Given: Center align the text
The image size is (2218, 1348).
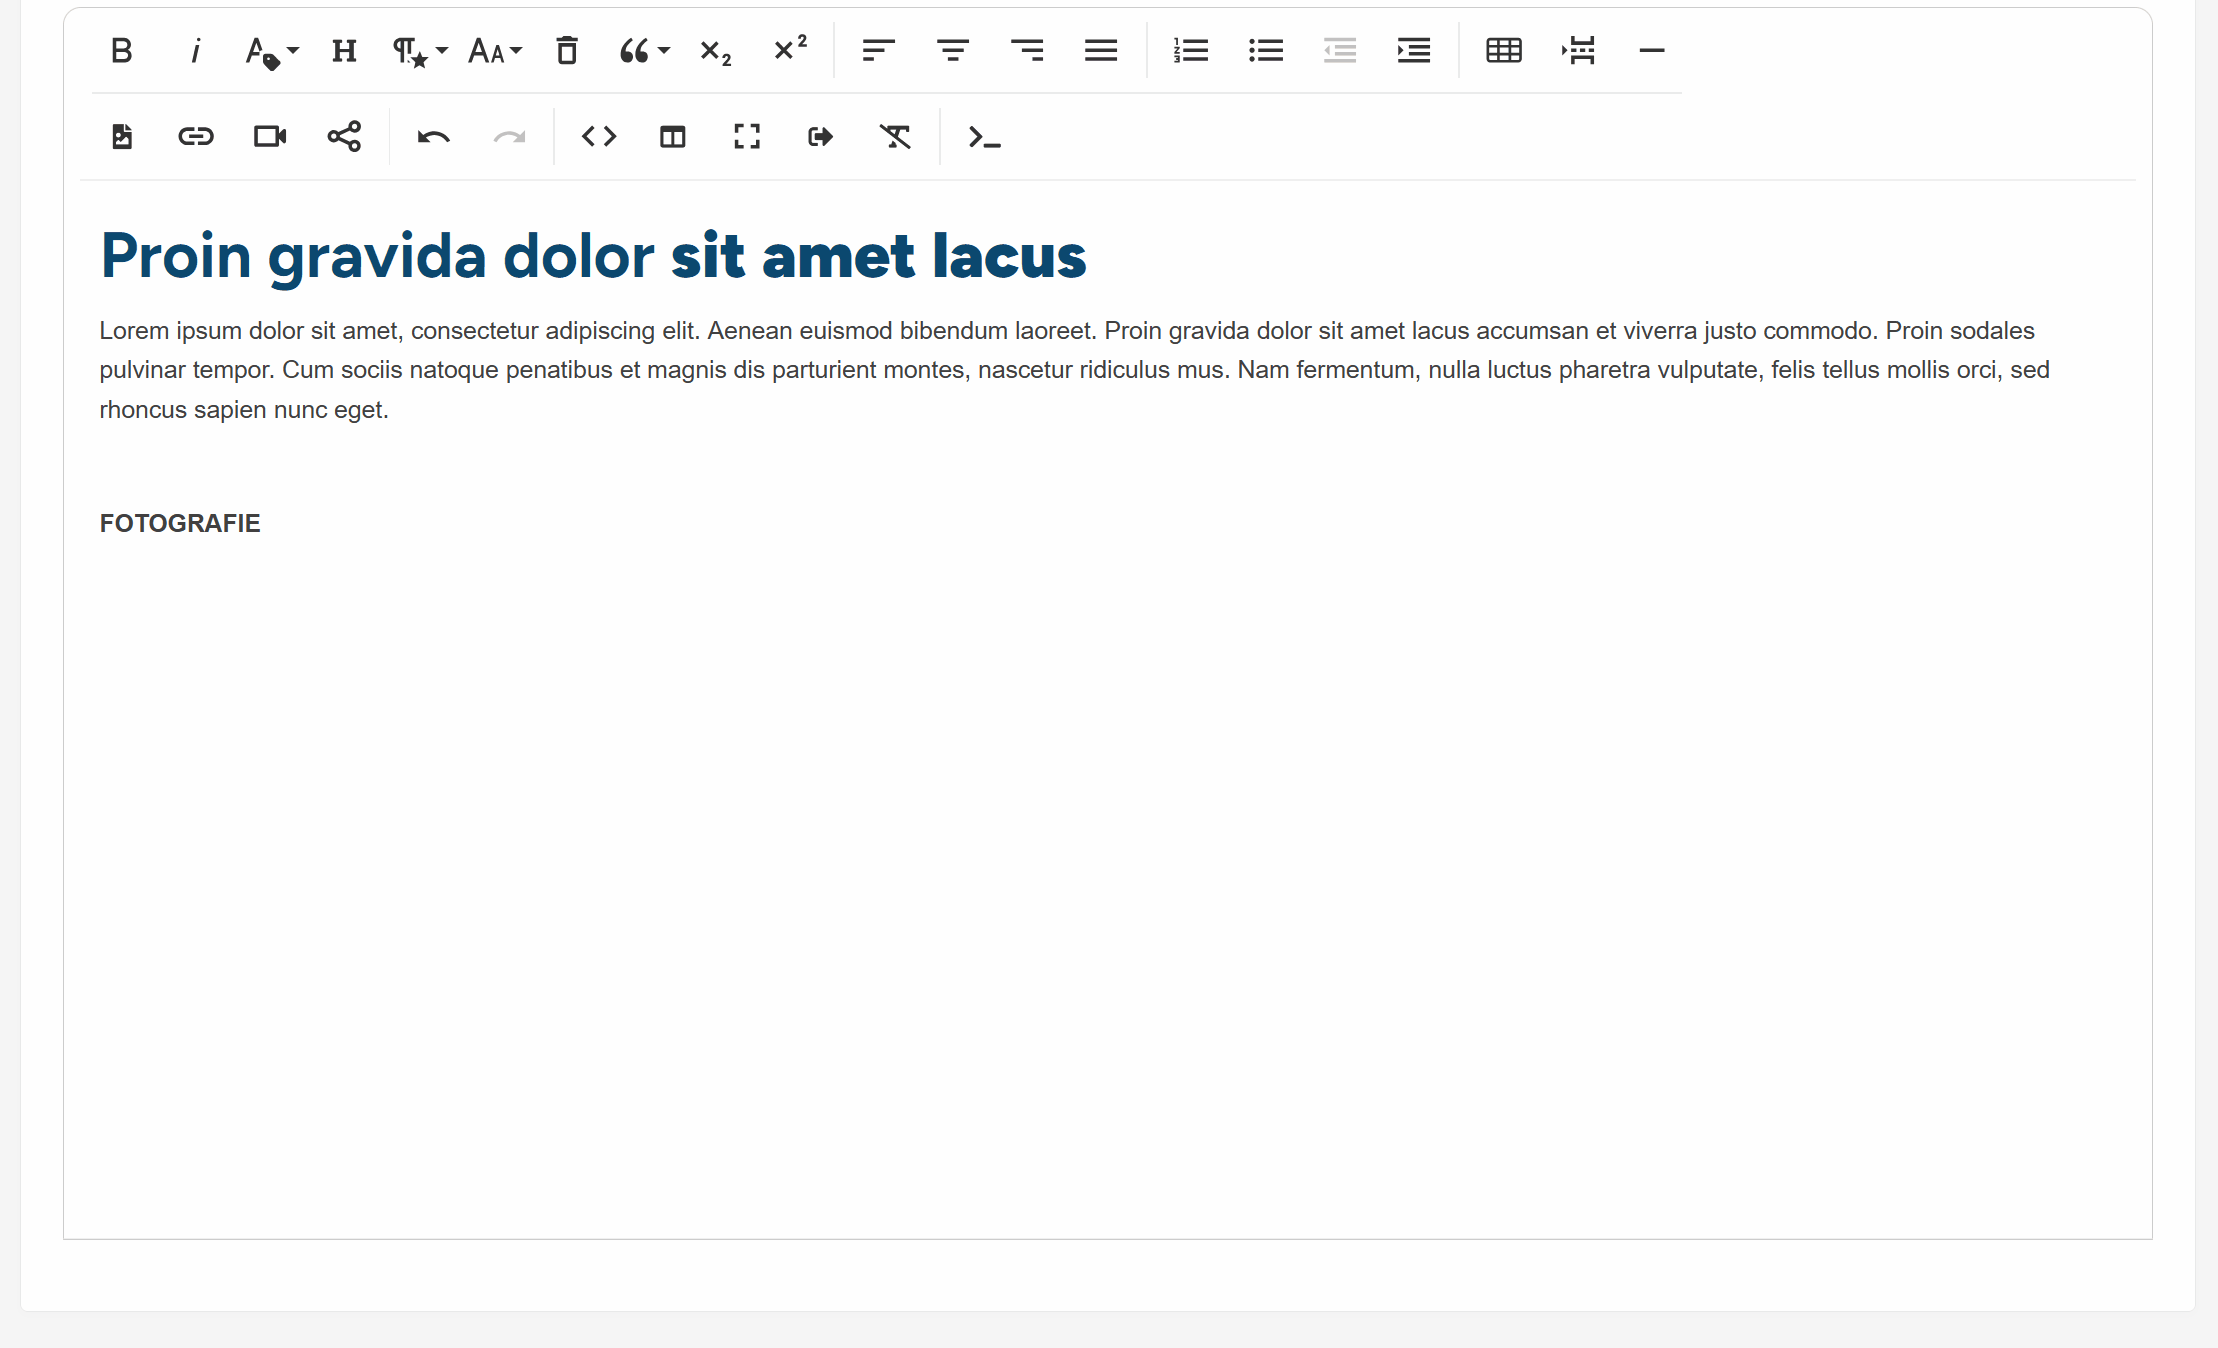Looking at the screenshot, I should 953,50.
